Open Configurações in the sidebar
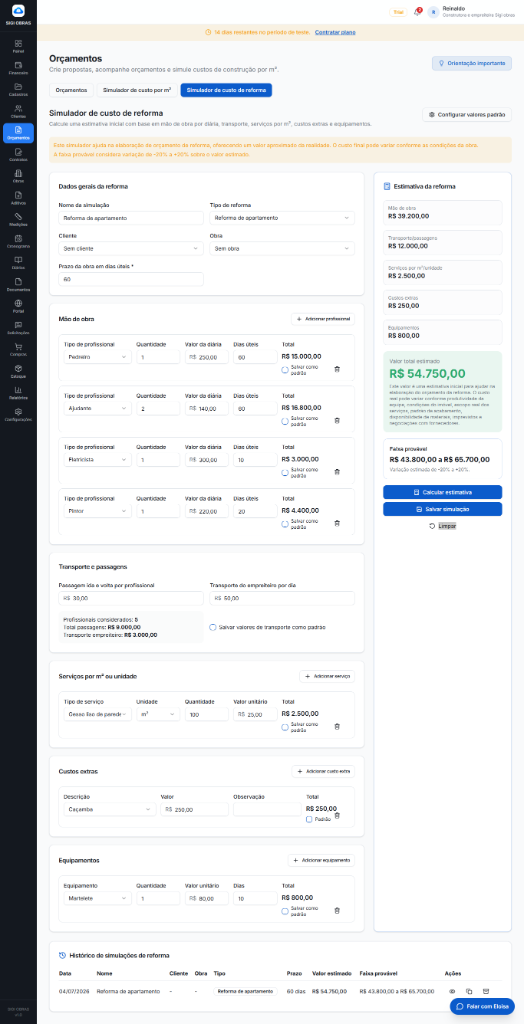 click(x=18, y=414)
